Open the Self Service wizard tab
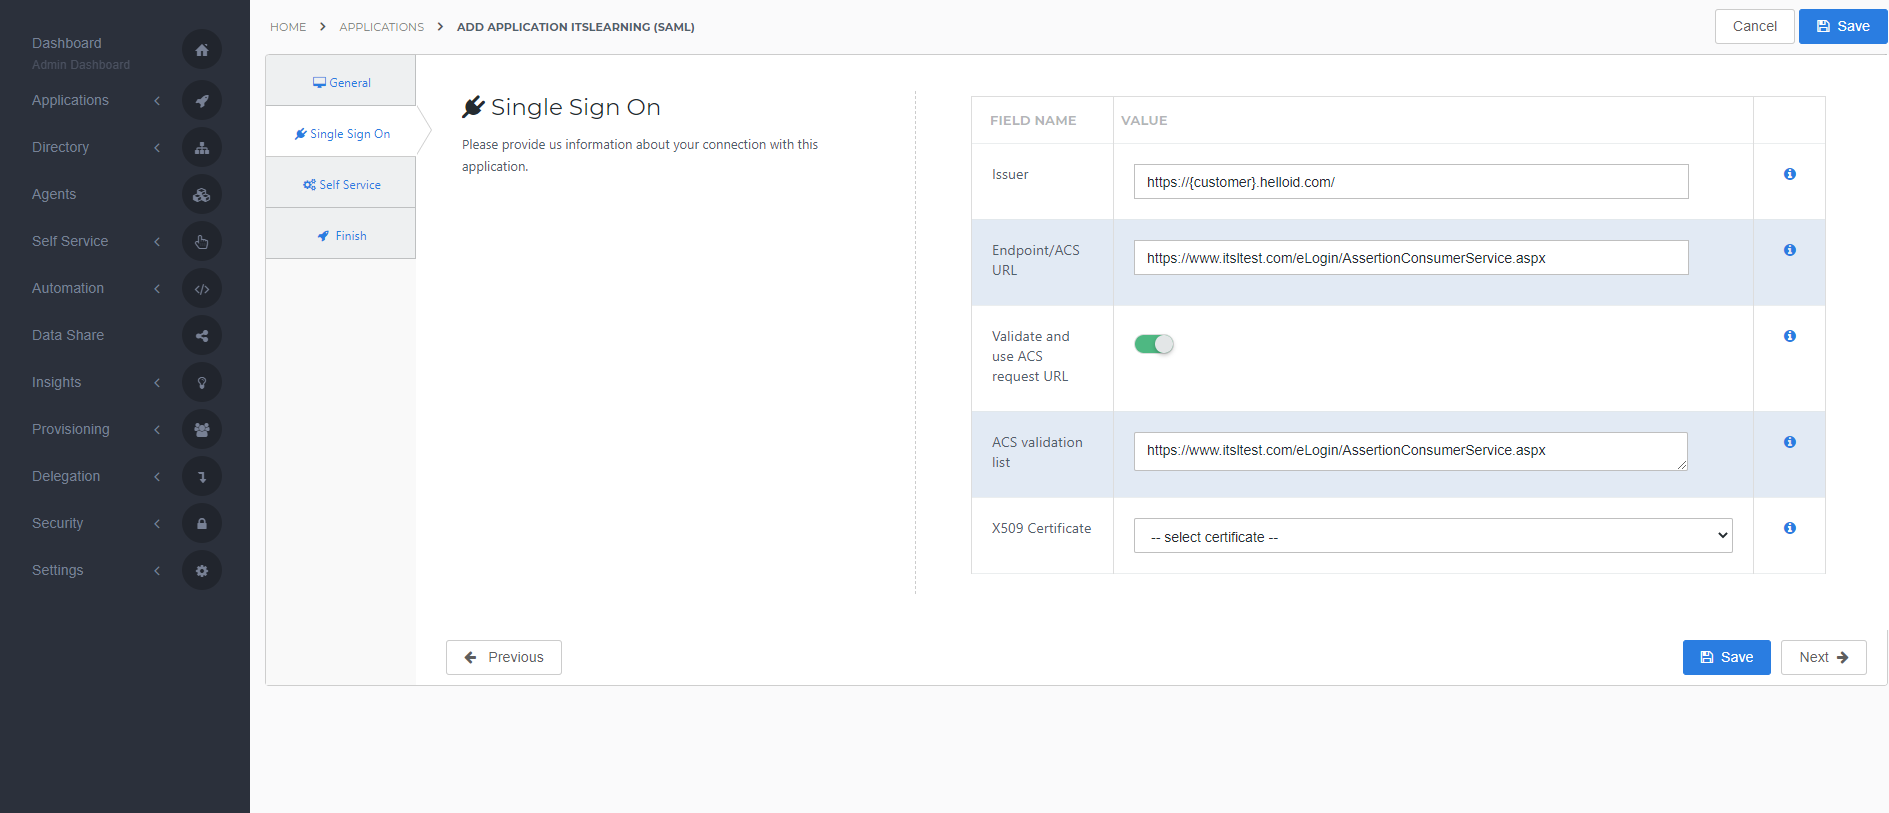 coord(341,184)
